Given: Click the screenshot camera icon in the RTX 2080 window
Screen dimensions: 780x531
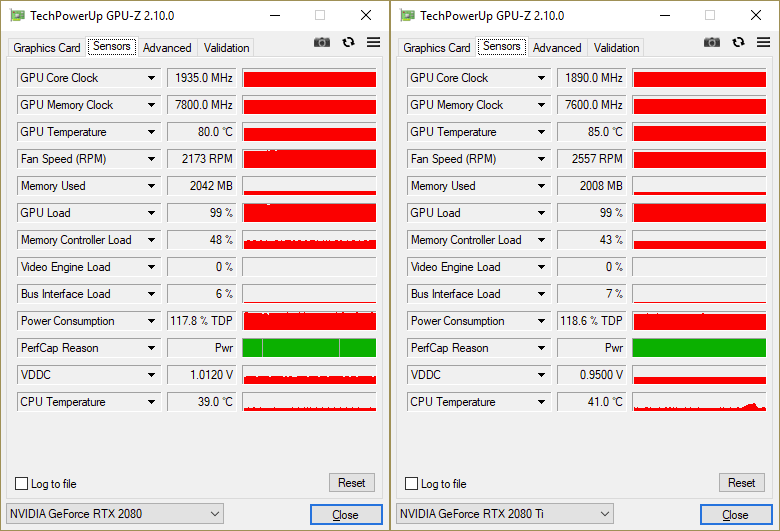Looking at the screenshot, I should pyautogui.click(x=322, y=42).
